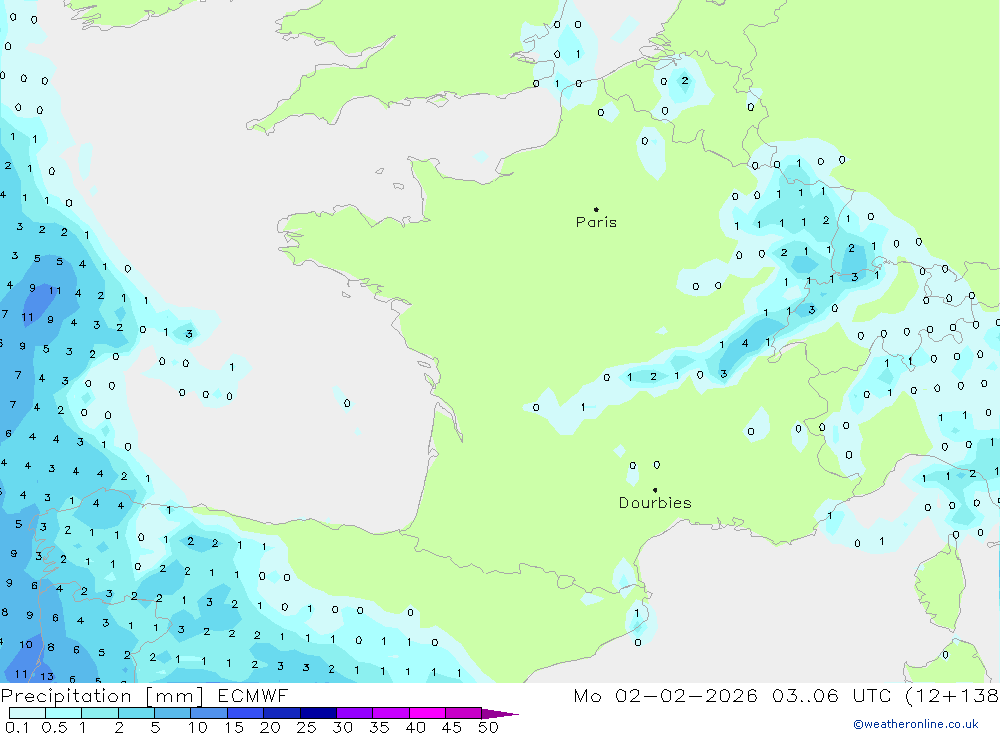Select the 5 mm blue legend swatch
This screenshot has width=1000, height=733.
click(x=172, y=713)
